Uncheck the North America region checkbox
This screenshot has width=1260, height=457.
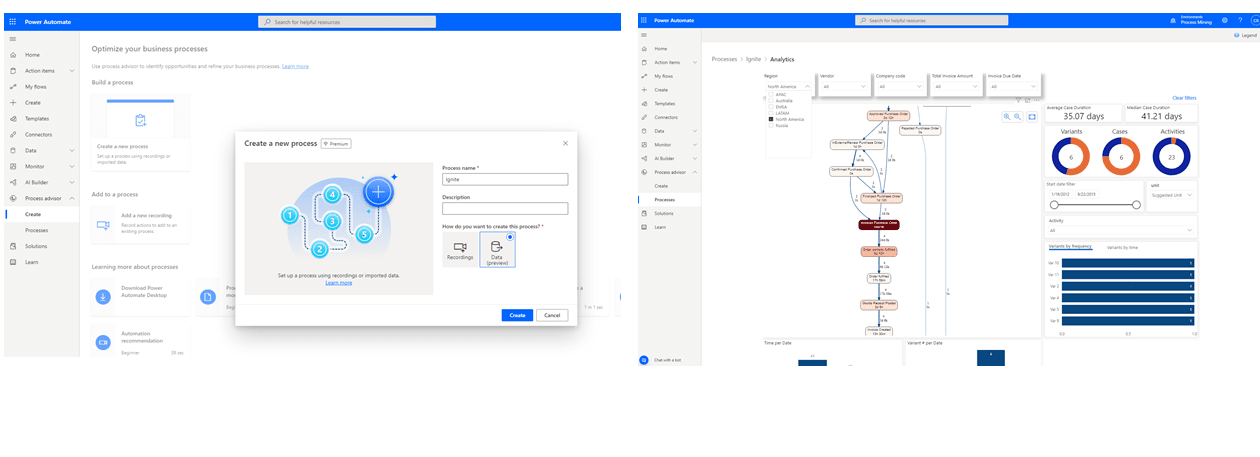point(770,119)
